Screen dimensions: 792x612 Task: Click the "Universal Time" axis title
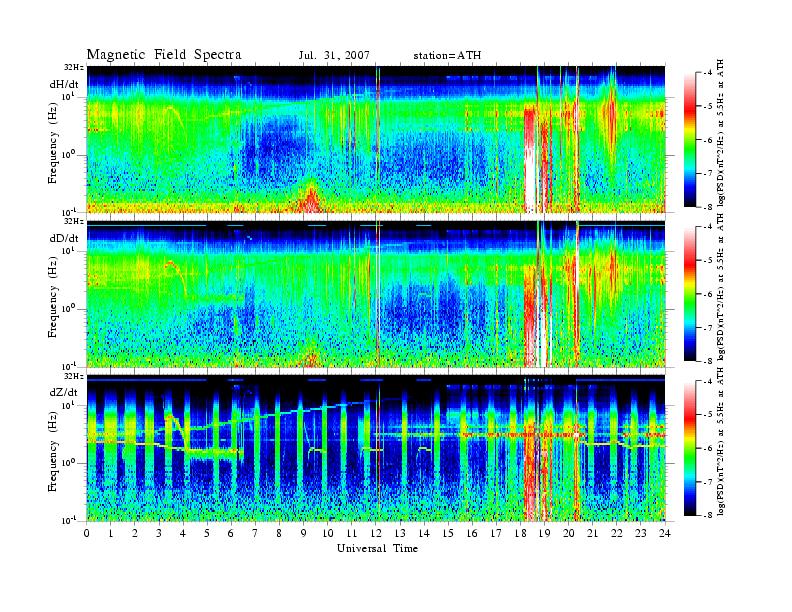(x=377, y=548)
